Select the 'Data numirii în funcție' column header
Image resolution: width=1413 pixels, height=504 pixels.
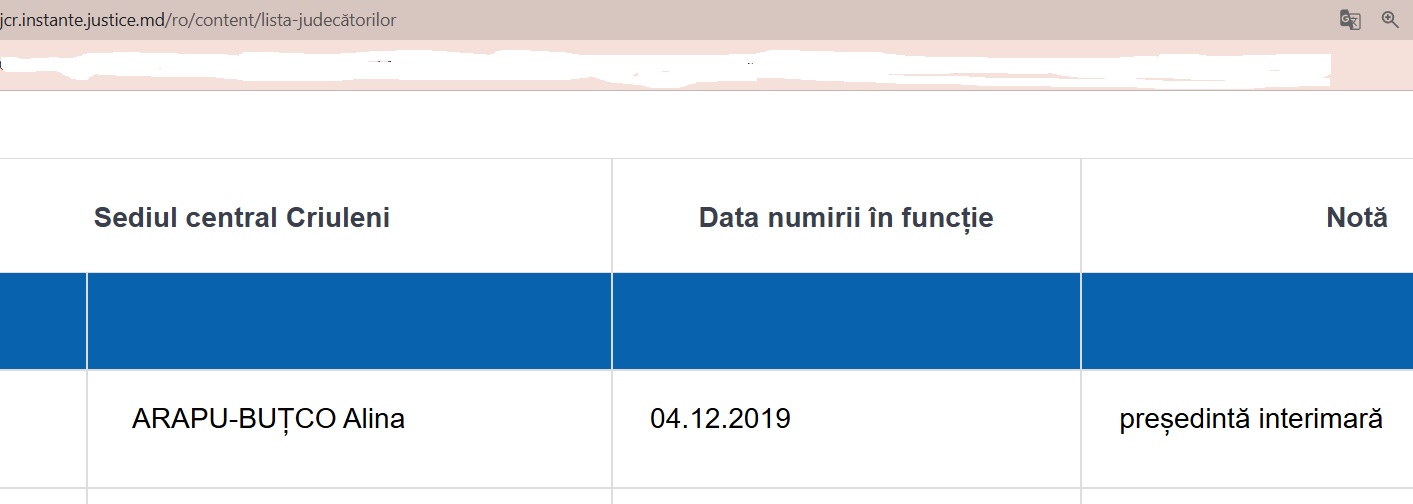click(x=846, y=217)
